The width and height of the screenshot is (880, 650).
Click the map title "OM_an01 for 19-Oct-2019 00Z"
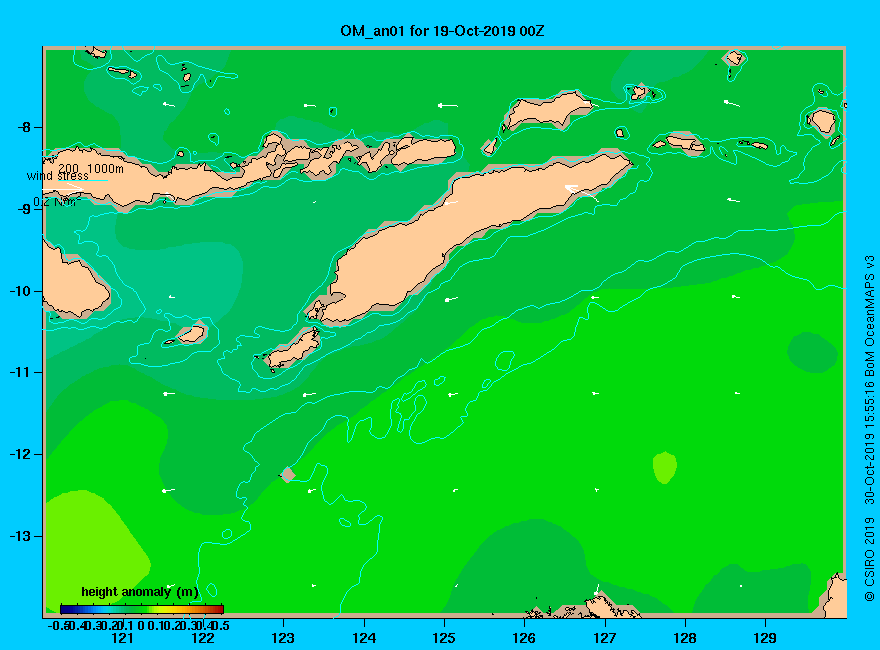(x=442, y=31)
